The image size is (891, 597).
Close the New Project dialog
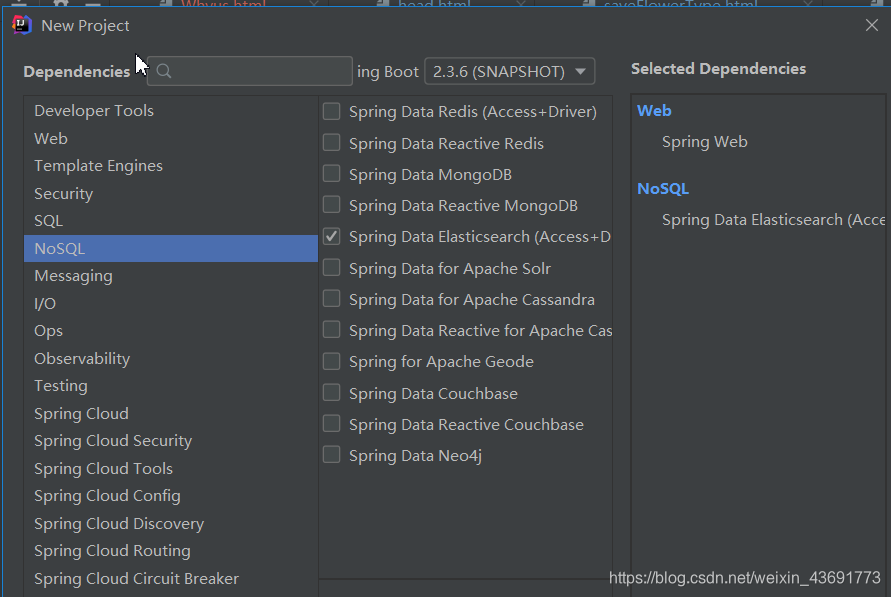pos(872,25)
